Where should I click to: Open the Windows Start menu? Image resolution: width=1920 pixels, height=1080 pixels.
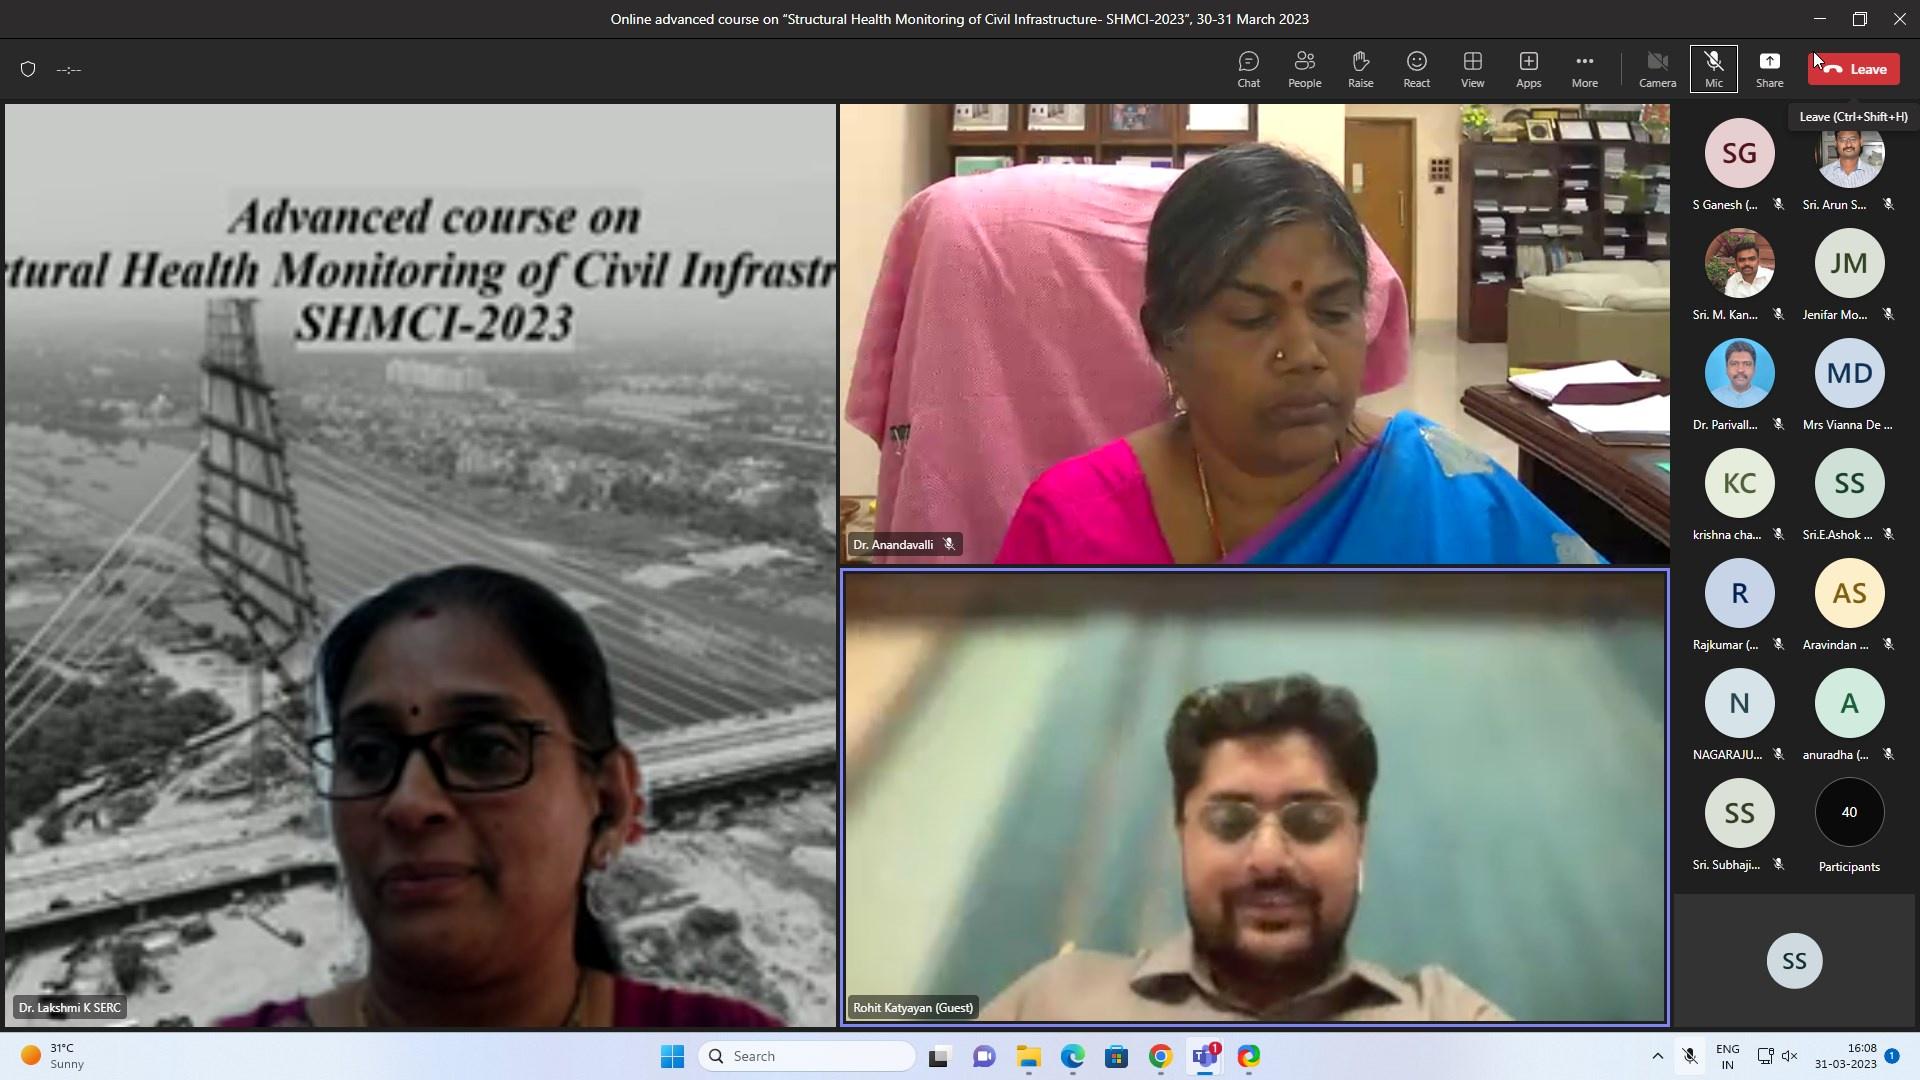click(x=672, y=1056)
